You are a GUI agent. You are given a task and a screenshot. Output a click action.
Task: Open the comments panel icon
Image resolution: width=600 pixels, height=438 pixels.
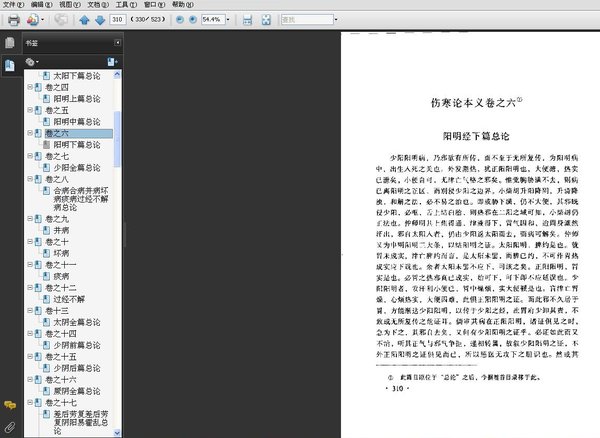coord(10,405)
